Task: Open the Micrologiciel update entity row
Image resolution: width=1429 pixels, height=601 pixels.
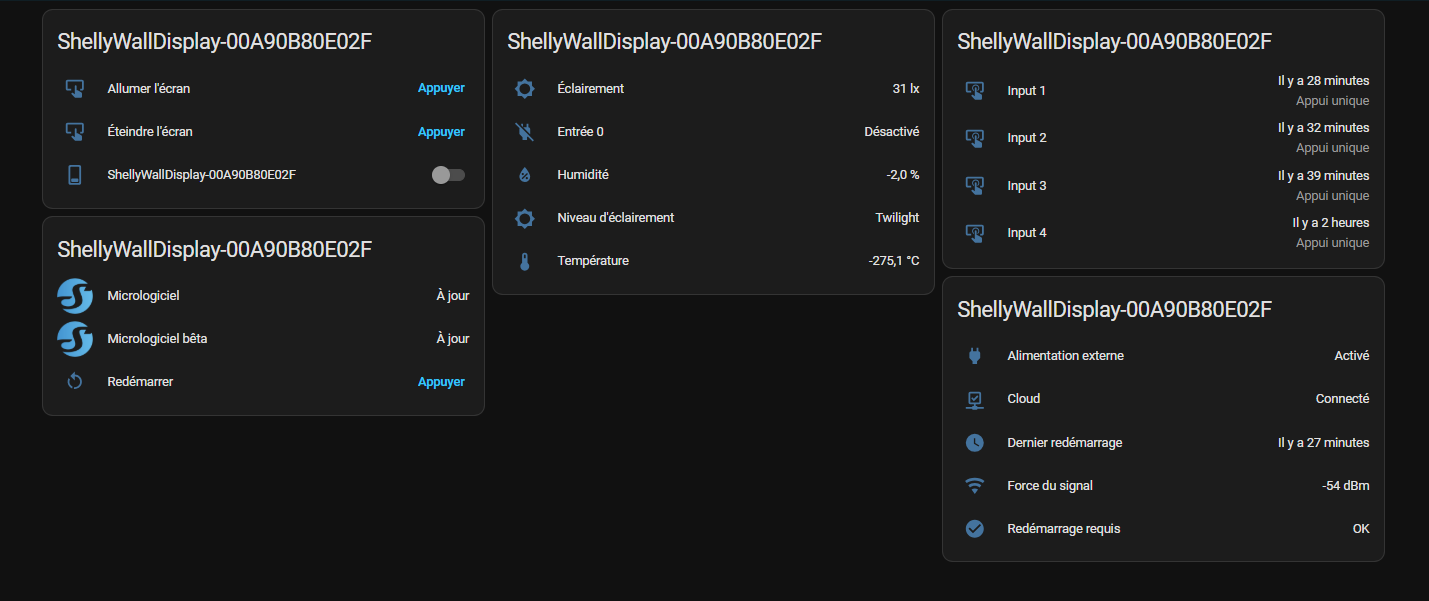Action: (263, 296)
